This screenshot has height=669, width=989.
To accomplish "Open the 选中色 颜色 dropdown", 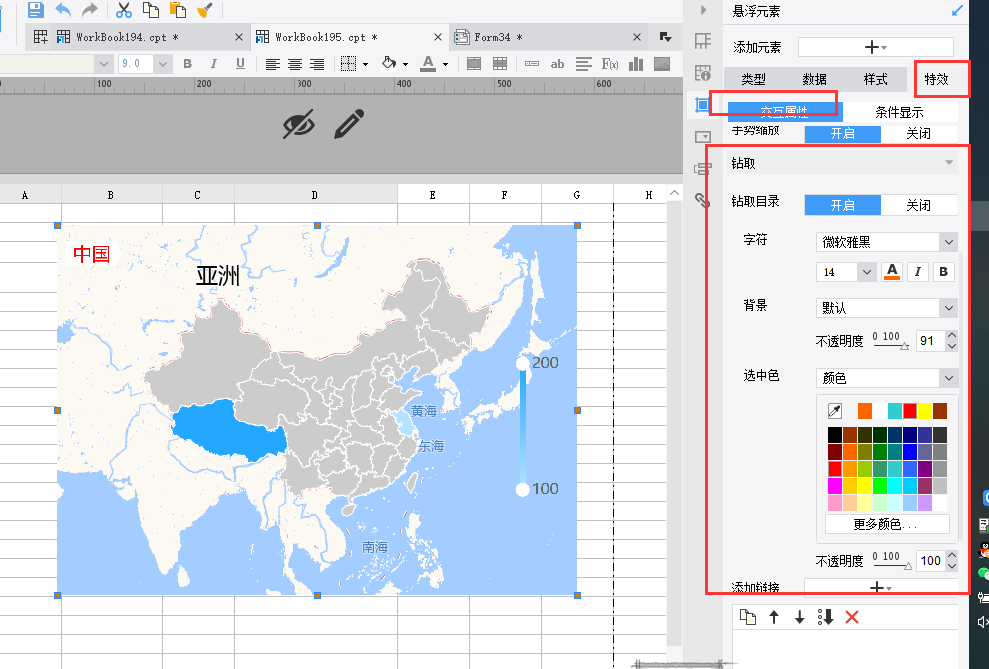I will tap(886, 378).
